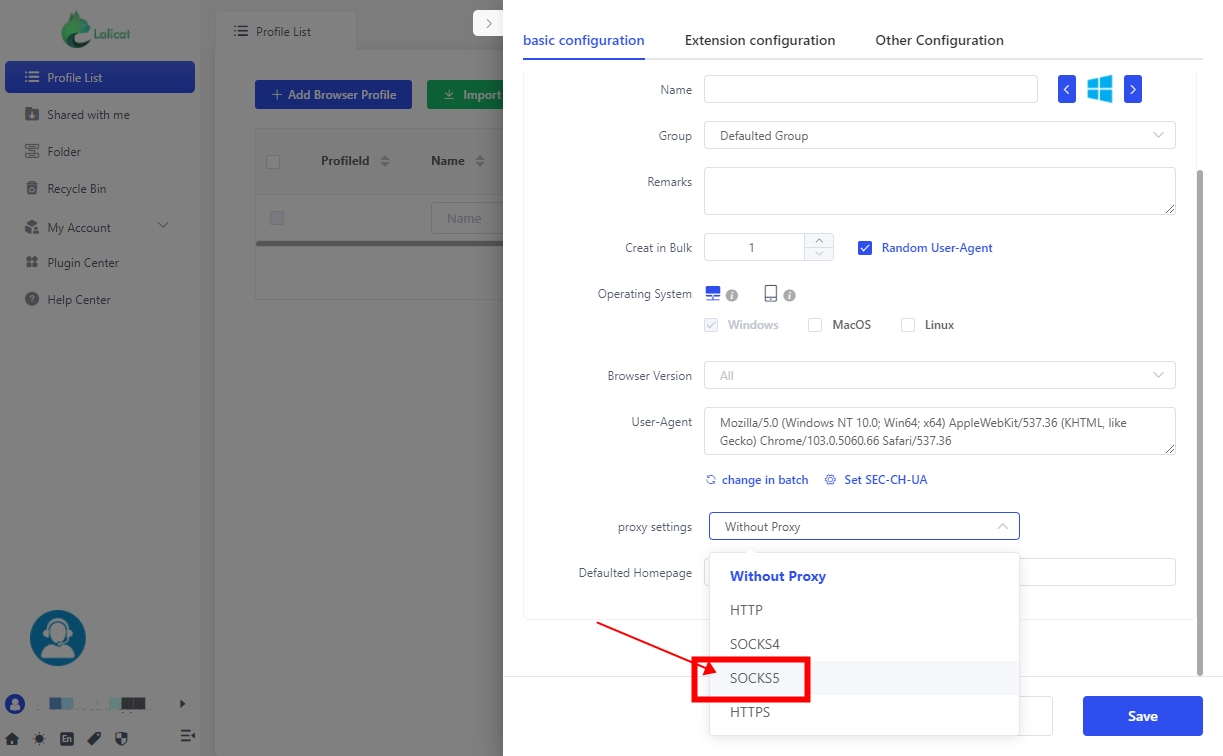Click the shield icon in bottom toolbar
The height and width of the screenshot is (756, 1223).
pos(122,739)
